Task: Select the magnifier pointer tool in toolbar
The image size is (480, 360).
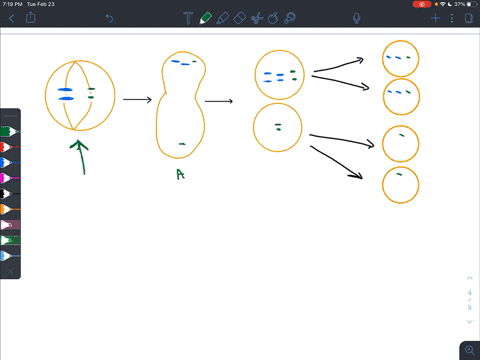Action: (290, 18)
